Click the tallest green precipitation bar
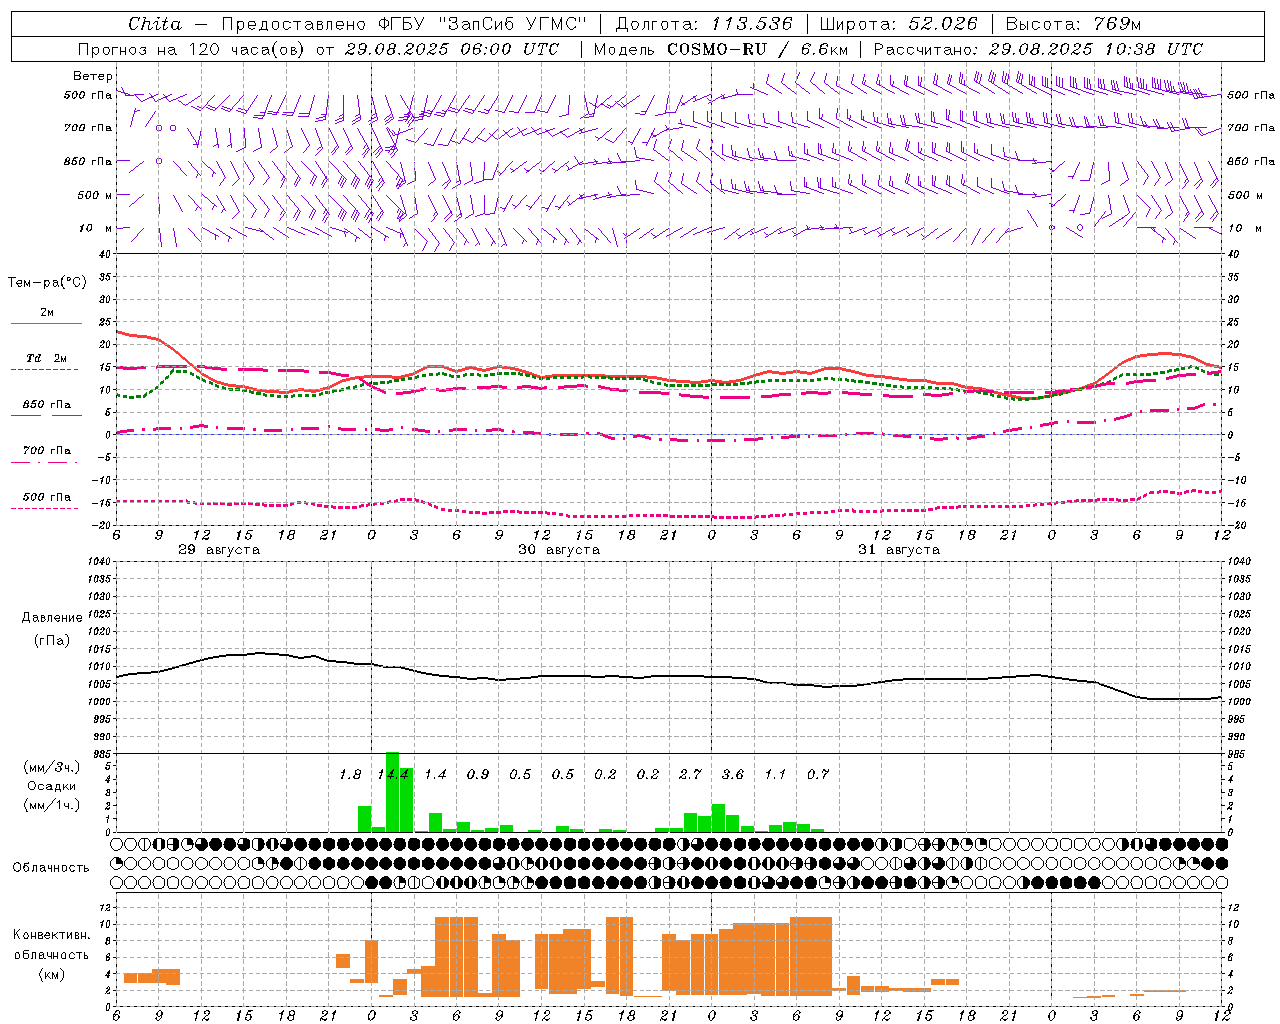 [392, 792]
